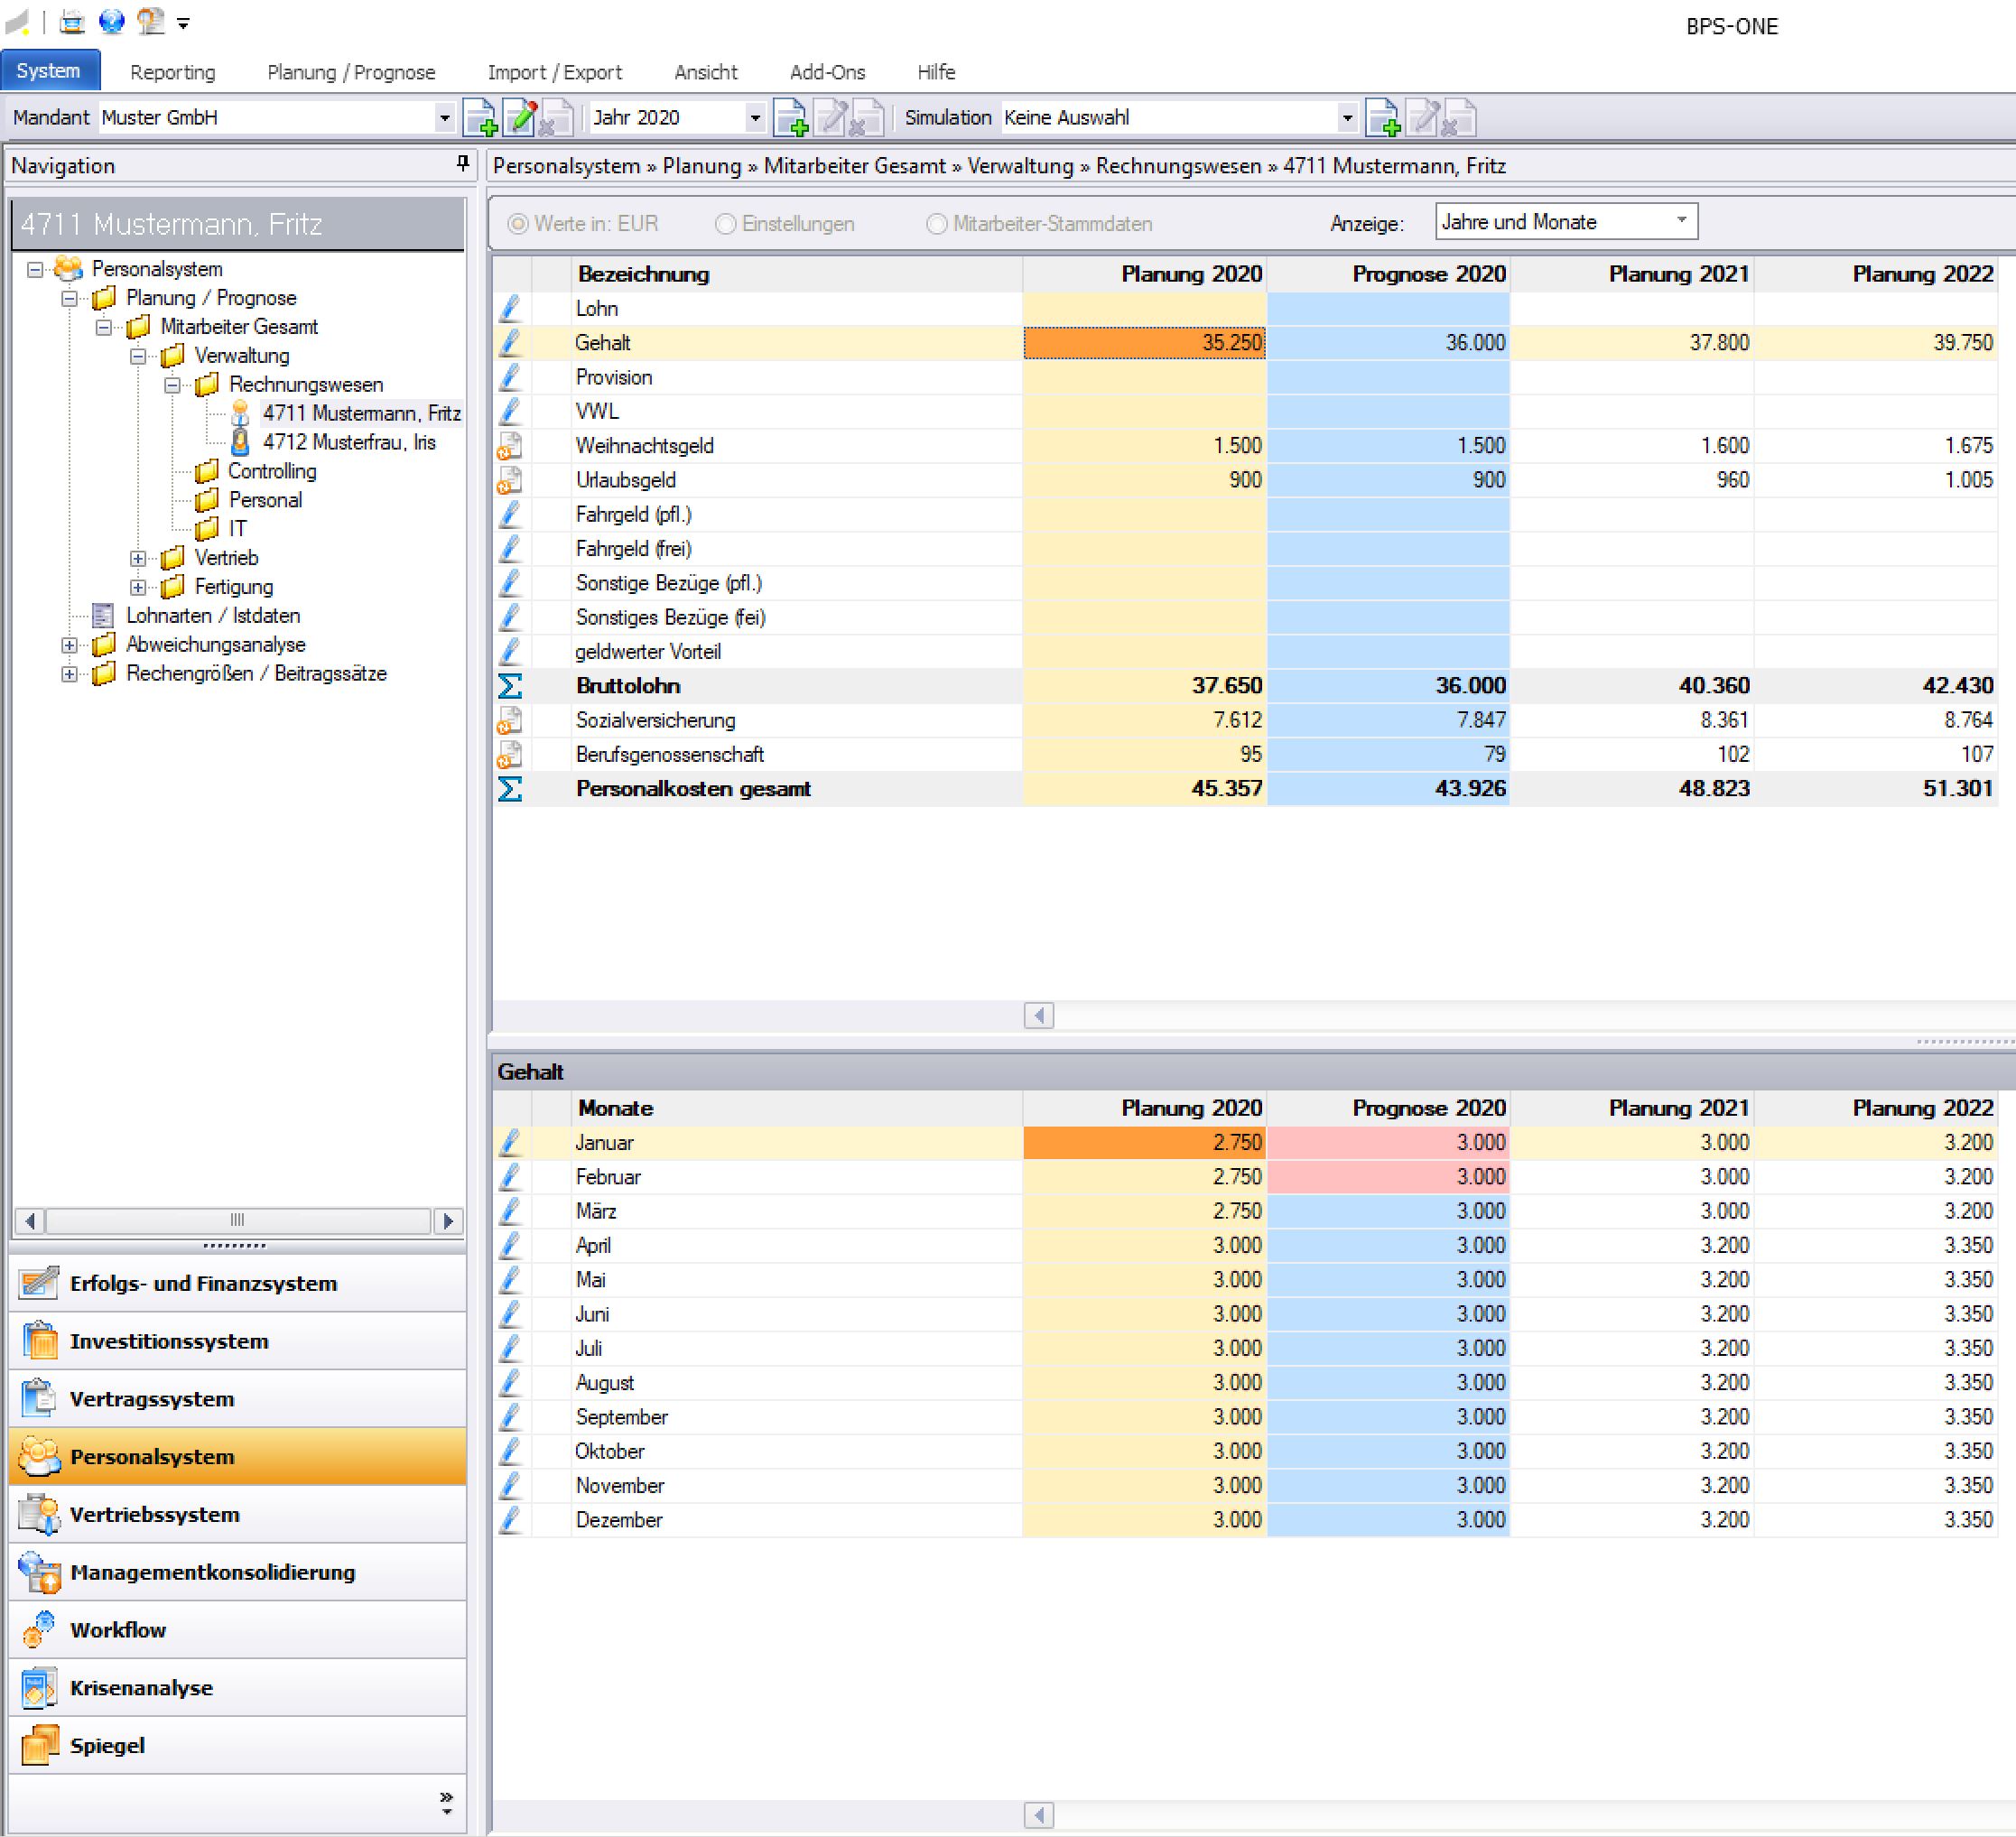Open the Krisenanalyse module
Image resolution: width=2016 pixels, height=1837 pixels.
pyautogui.click(x=238, y=1688)
